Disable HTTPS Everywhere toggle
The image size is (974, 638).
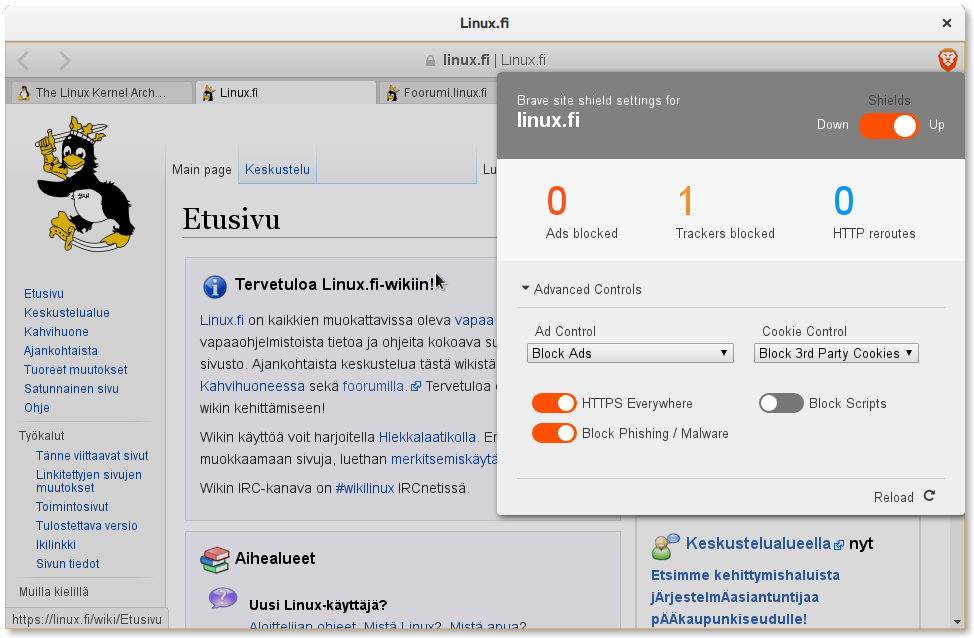[x=554, y=403]
